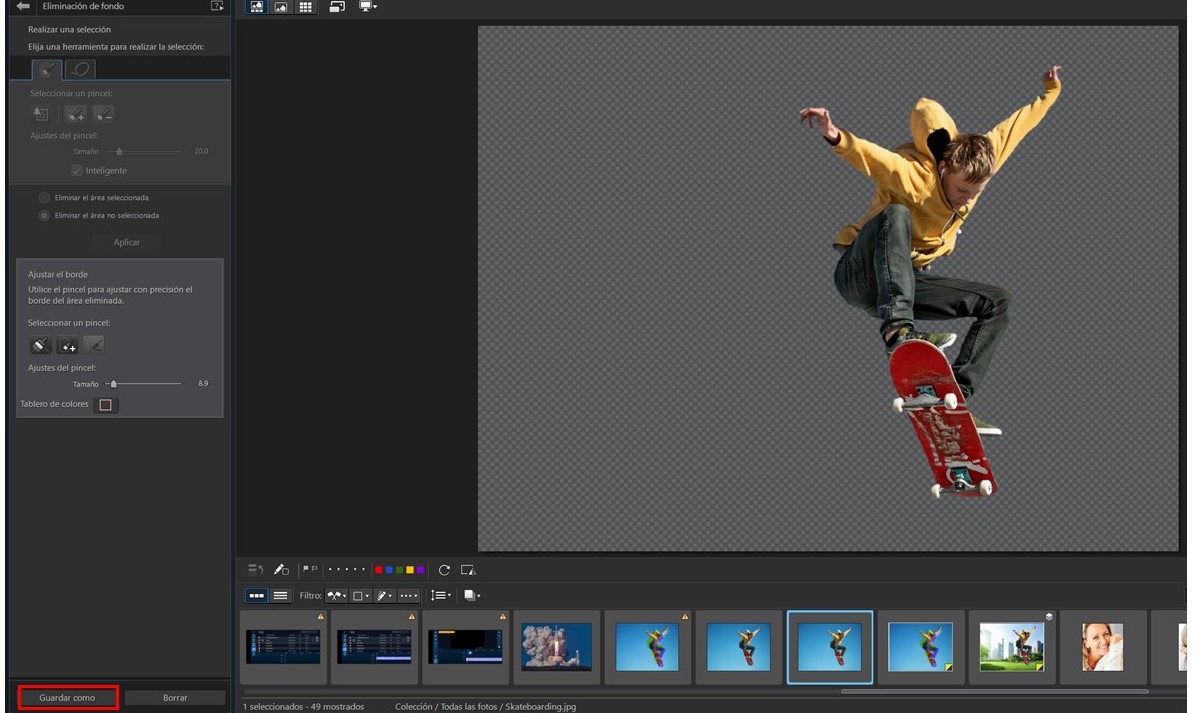Click the Borrar button
This screenshot has height=713, width=1198.
[175, 698]
